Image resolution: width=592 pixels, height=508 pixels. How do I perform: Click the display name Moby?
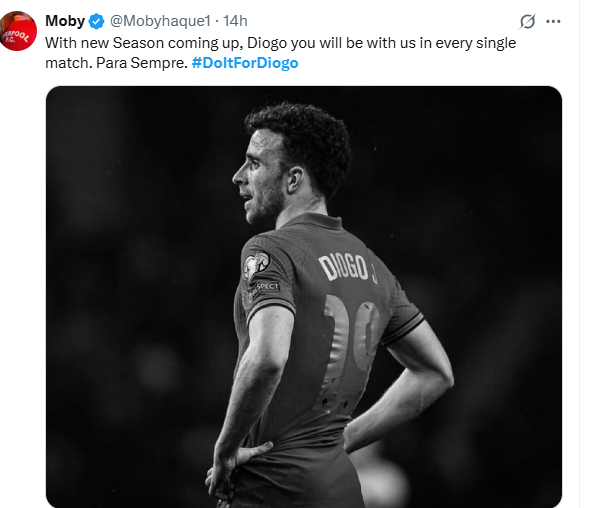point(65,21)
